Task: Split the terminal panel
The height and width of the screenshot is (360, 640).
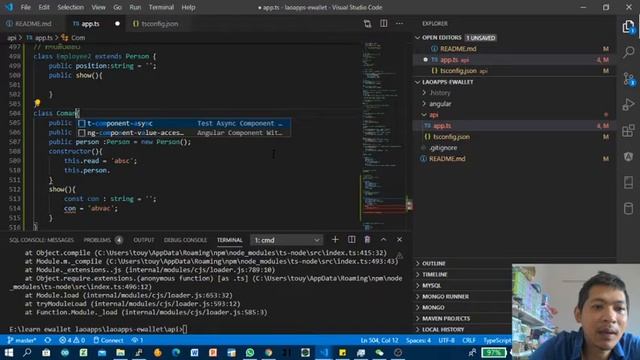Action: point(351,240)
